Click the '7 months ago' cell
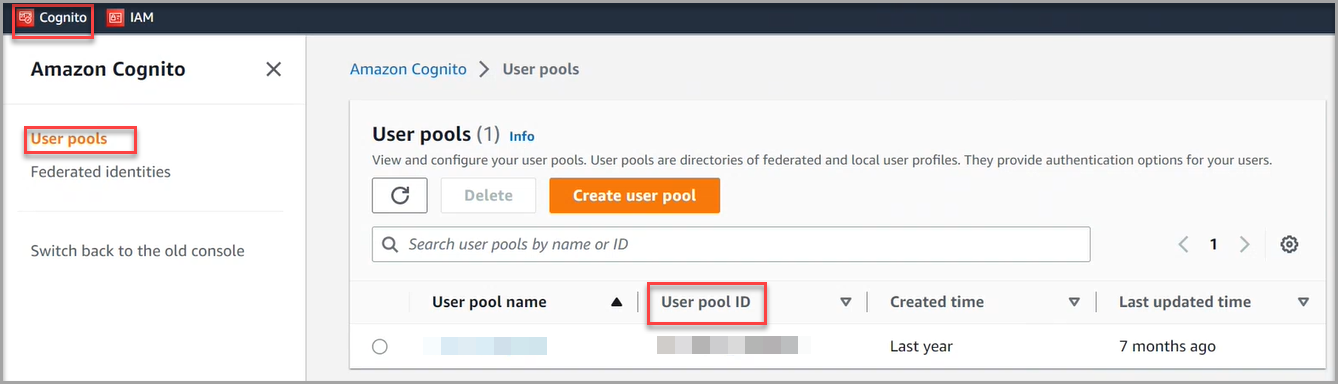Viewport: 1338px width, 384px height. (1167, 347)
